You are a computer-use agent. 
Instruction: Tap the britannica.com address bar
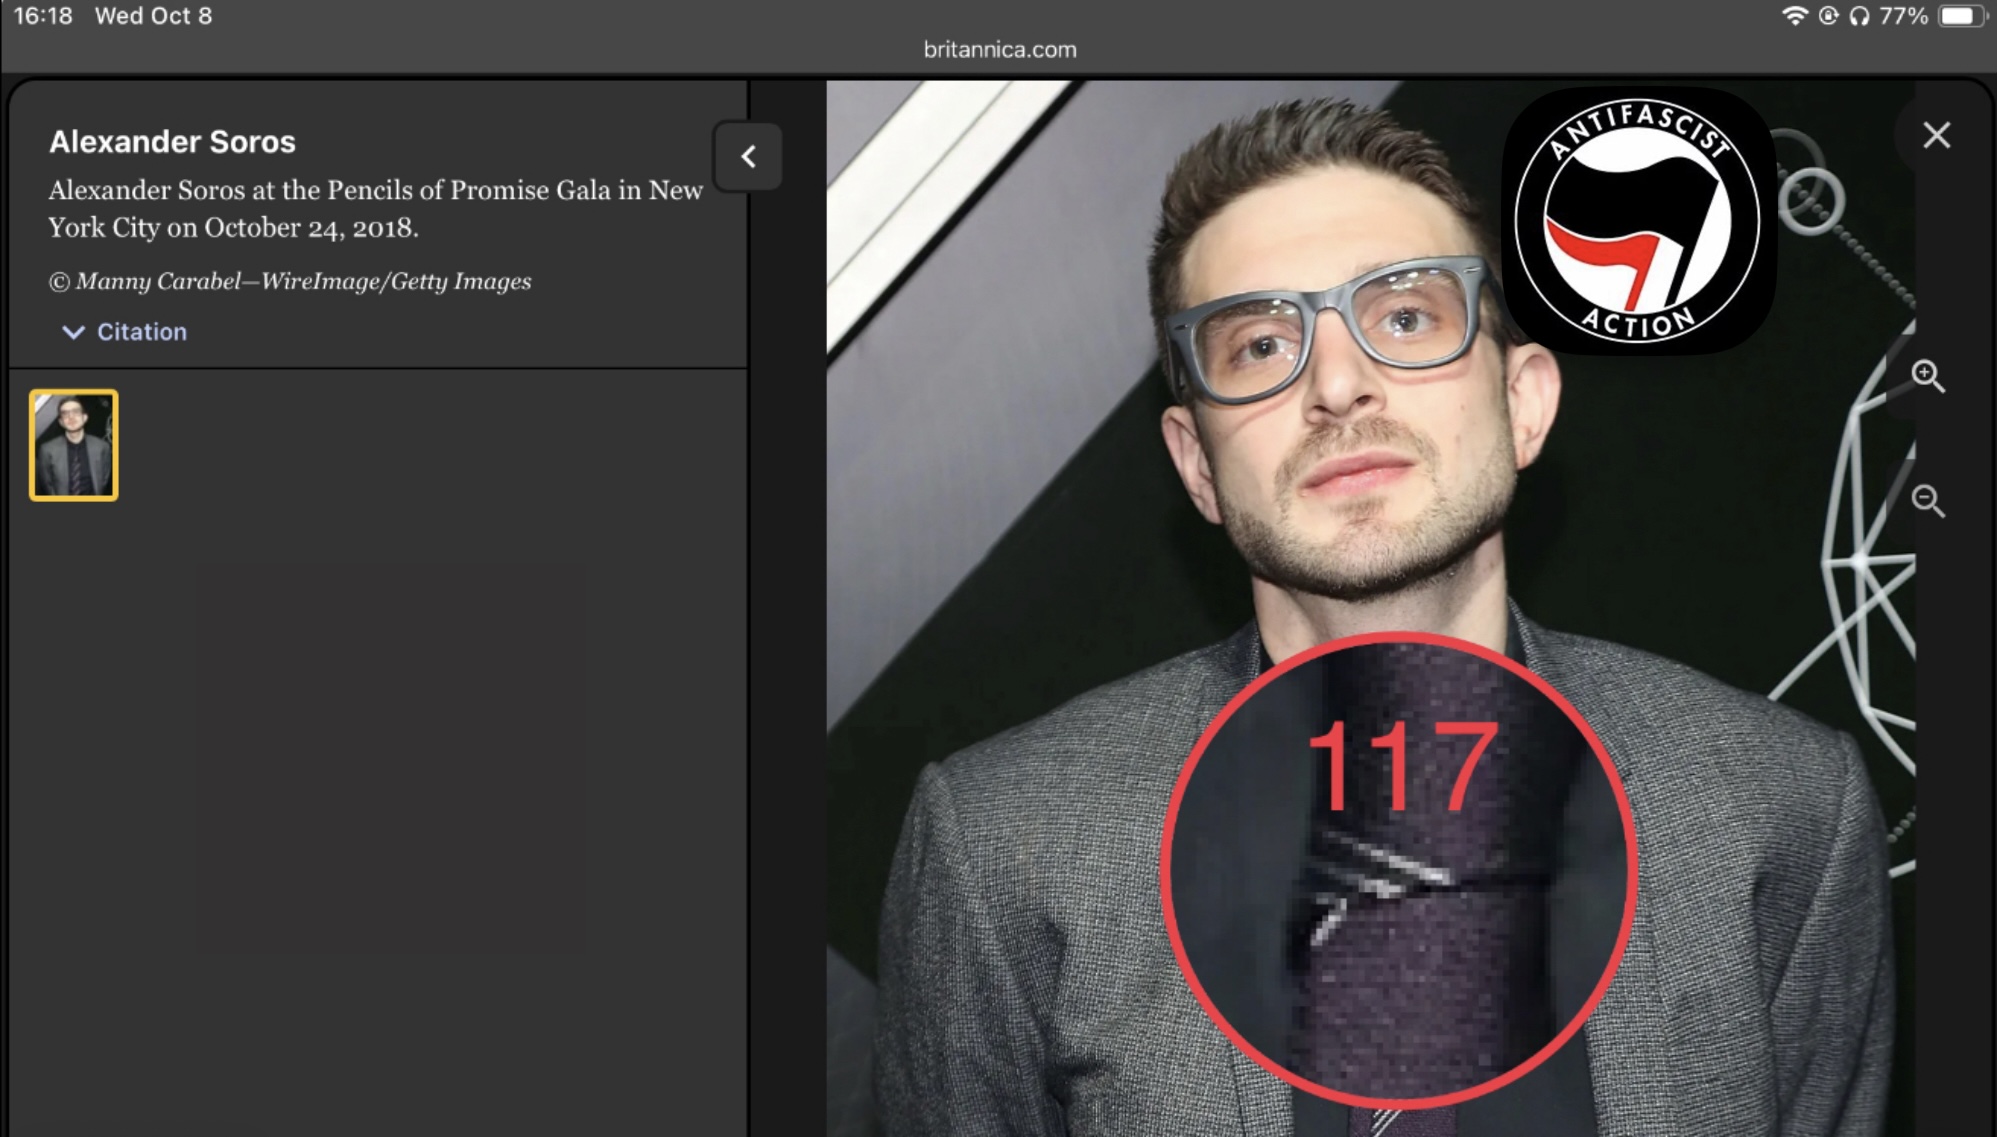point(1000,49)
